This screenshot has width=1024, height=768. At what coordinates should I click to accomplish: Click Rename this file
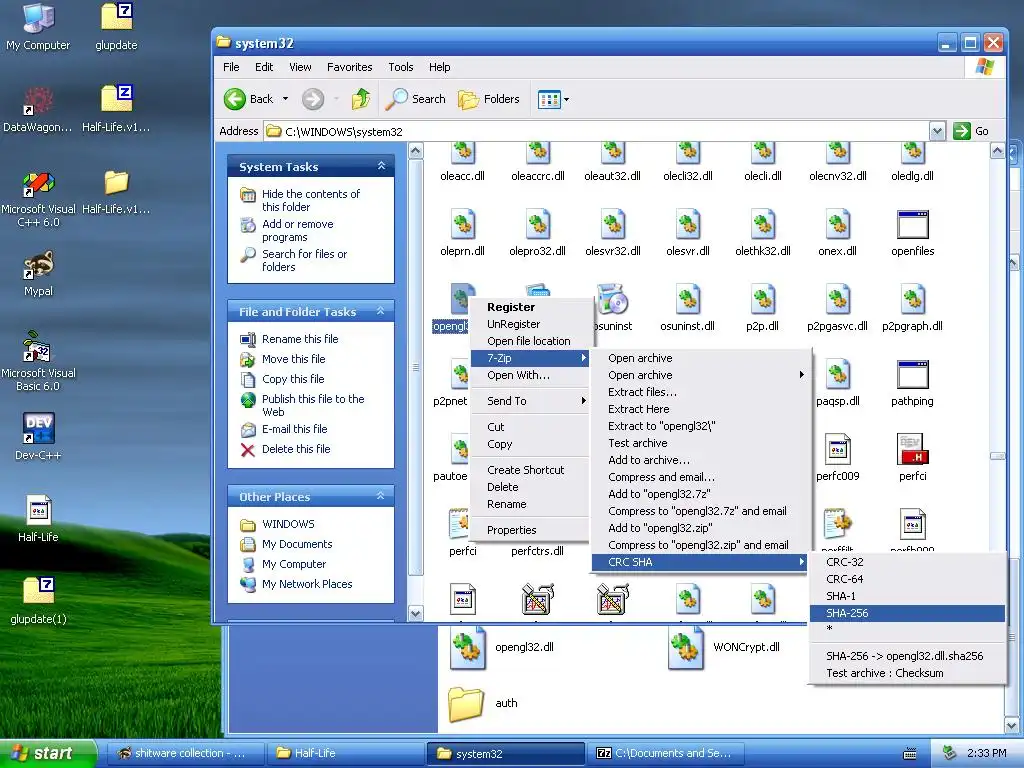300,339
